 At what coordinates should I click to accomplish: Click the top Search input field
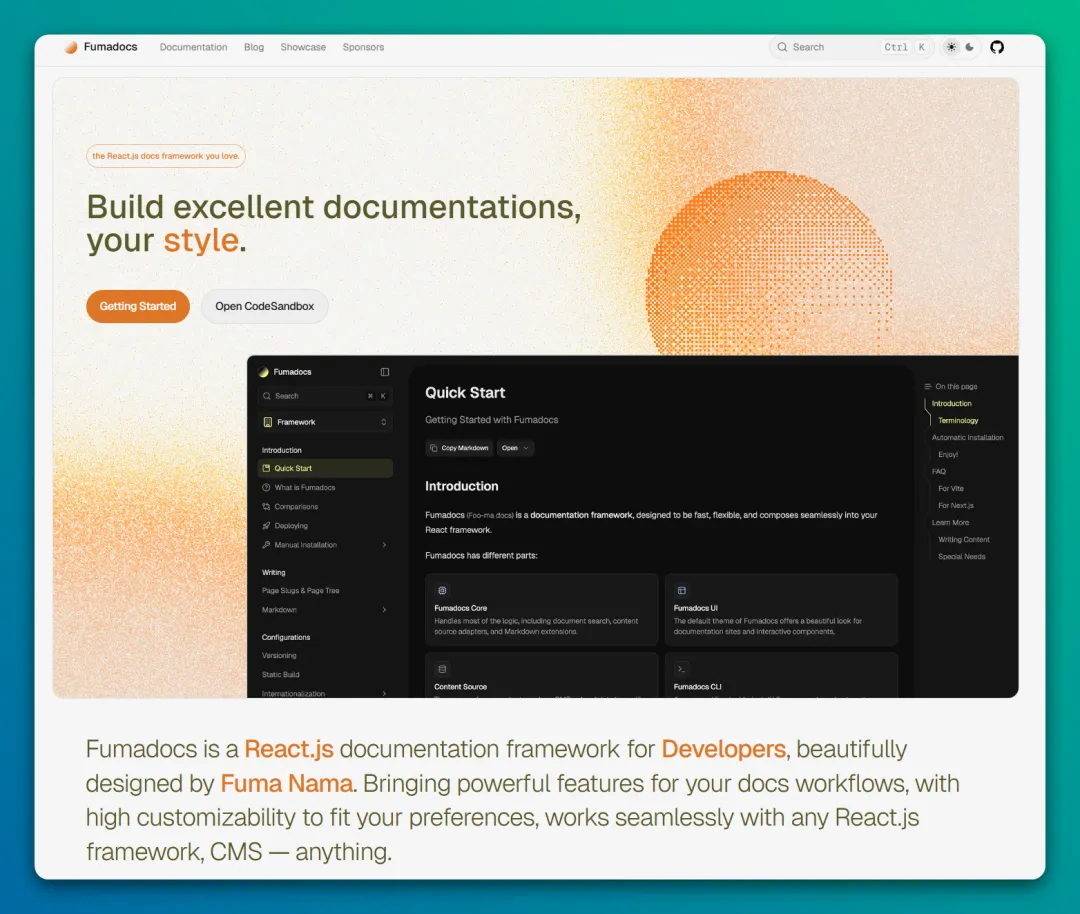coord(830,47)
